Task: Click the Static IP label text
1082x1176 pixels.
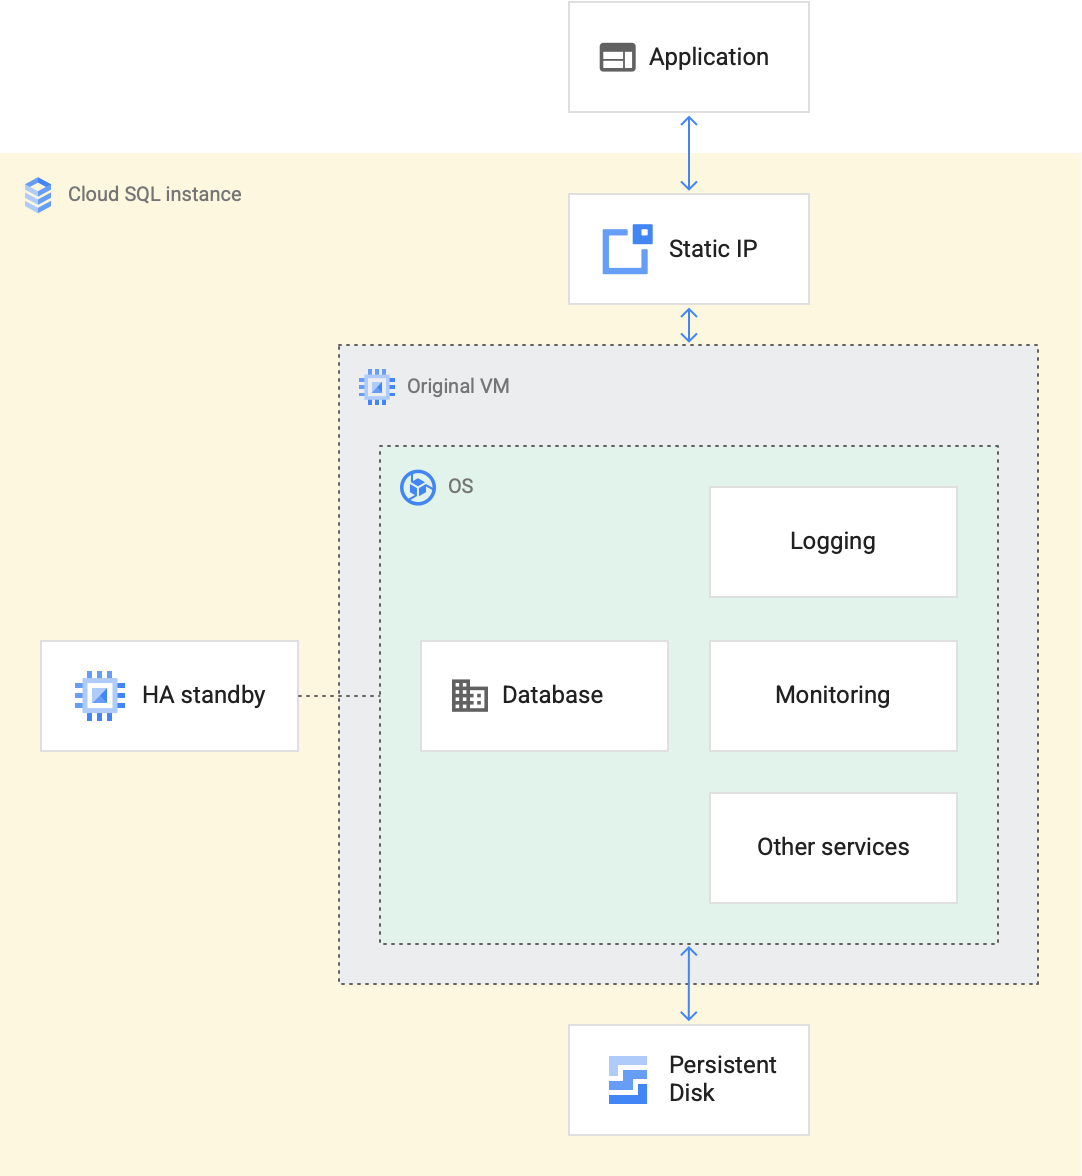Action: tap(711, 248)
